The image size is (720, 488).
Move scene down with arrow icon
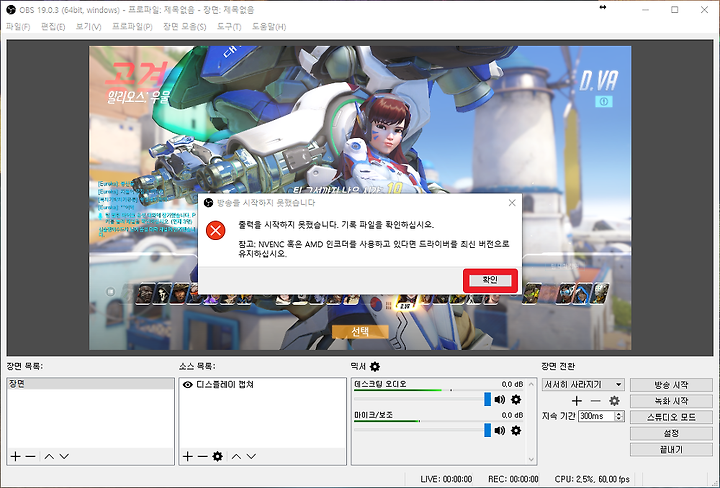[x=64, y=456]
